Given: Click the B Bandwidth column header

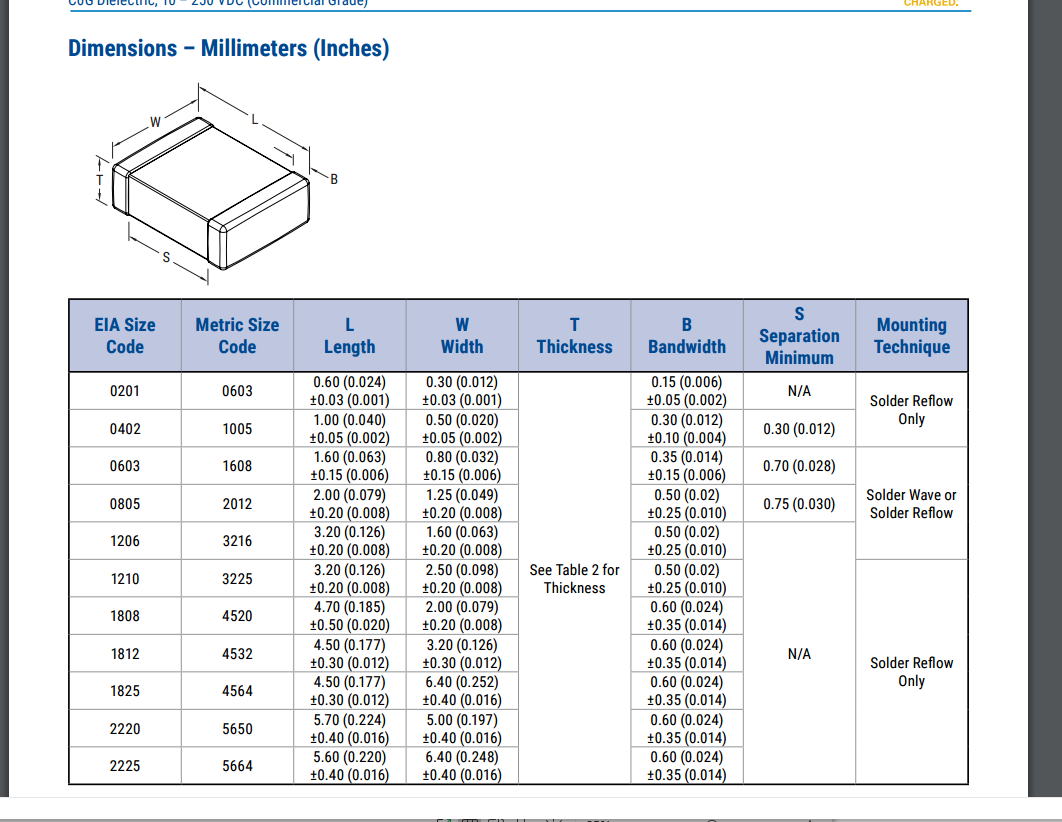Looking at the screenshot, I should pyautogui.click(x=687, y=336).
